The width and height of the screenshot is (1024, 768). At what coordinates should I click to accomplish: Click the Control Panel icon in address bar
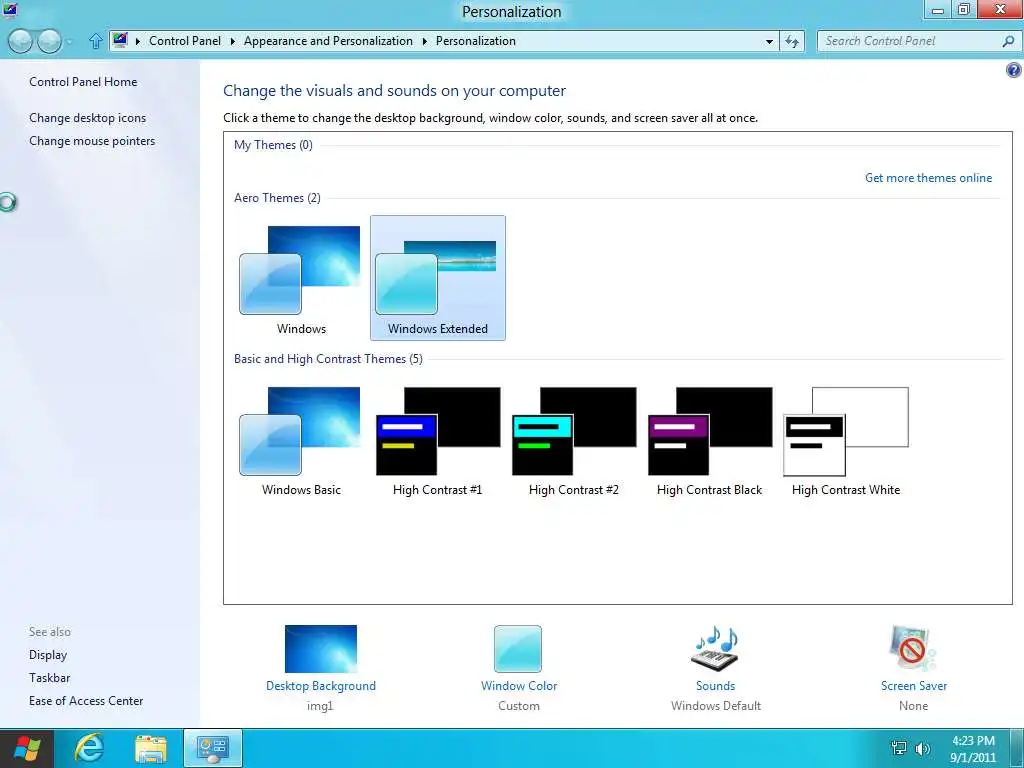pyautogui.click(x=120, y=40)
